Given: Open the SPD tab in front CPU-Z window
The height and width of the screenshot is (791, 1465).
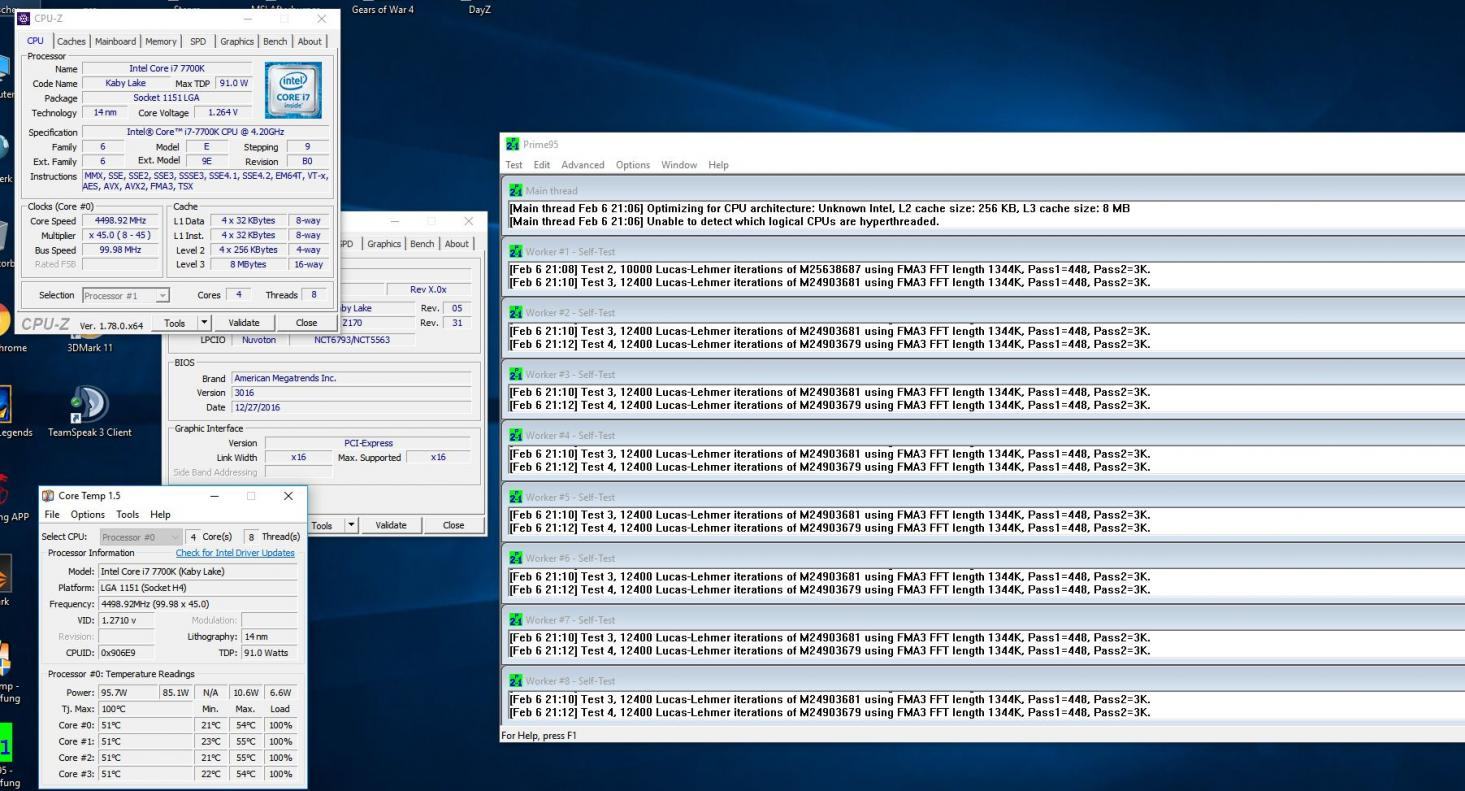Looking at the screenshot, I should [x=198, y=41].
